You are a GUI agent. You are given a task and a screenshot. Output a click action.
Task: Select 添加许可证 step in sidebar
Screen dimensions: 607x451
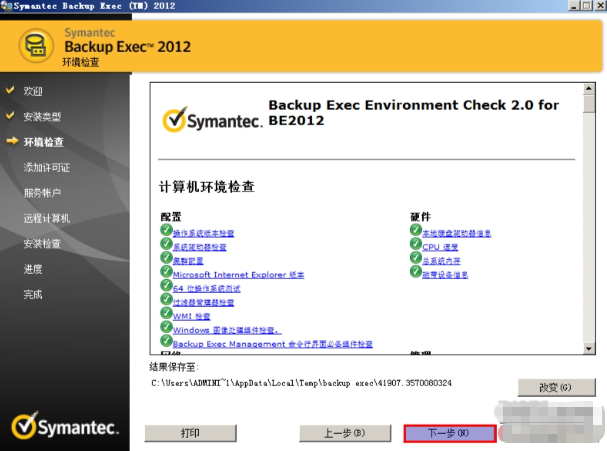[47, 167]
